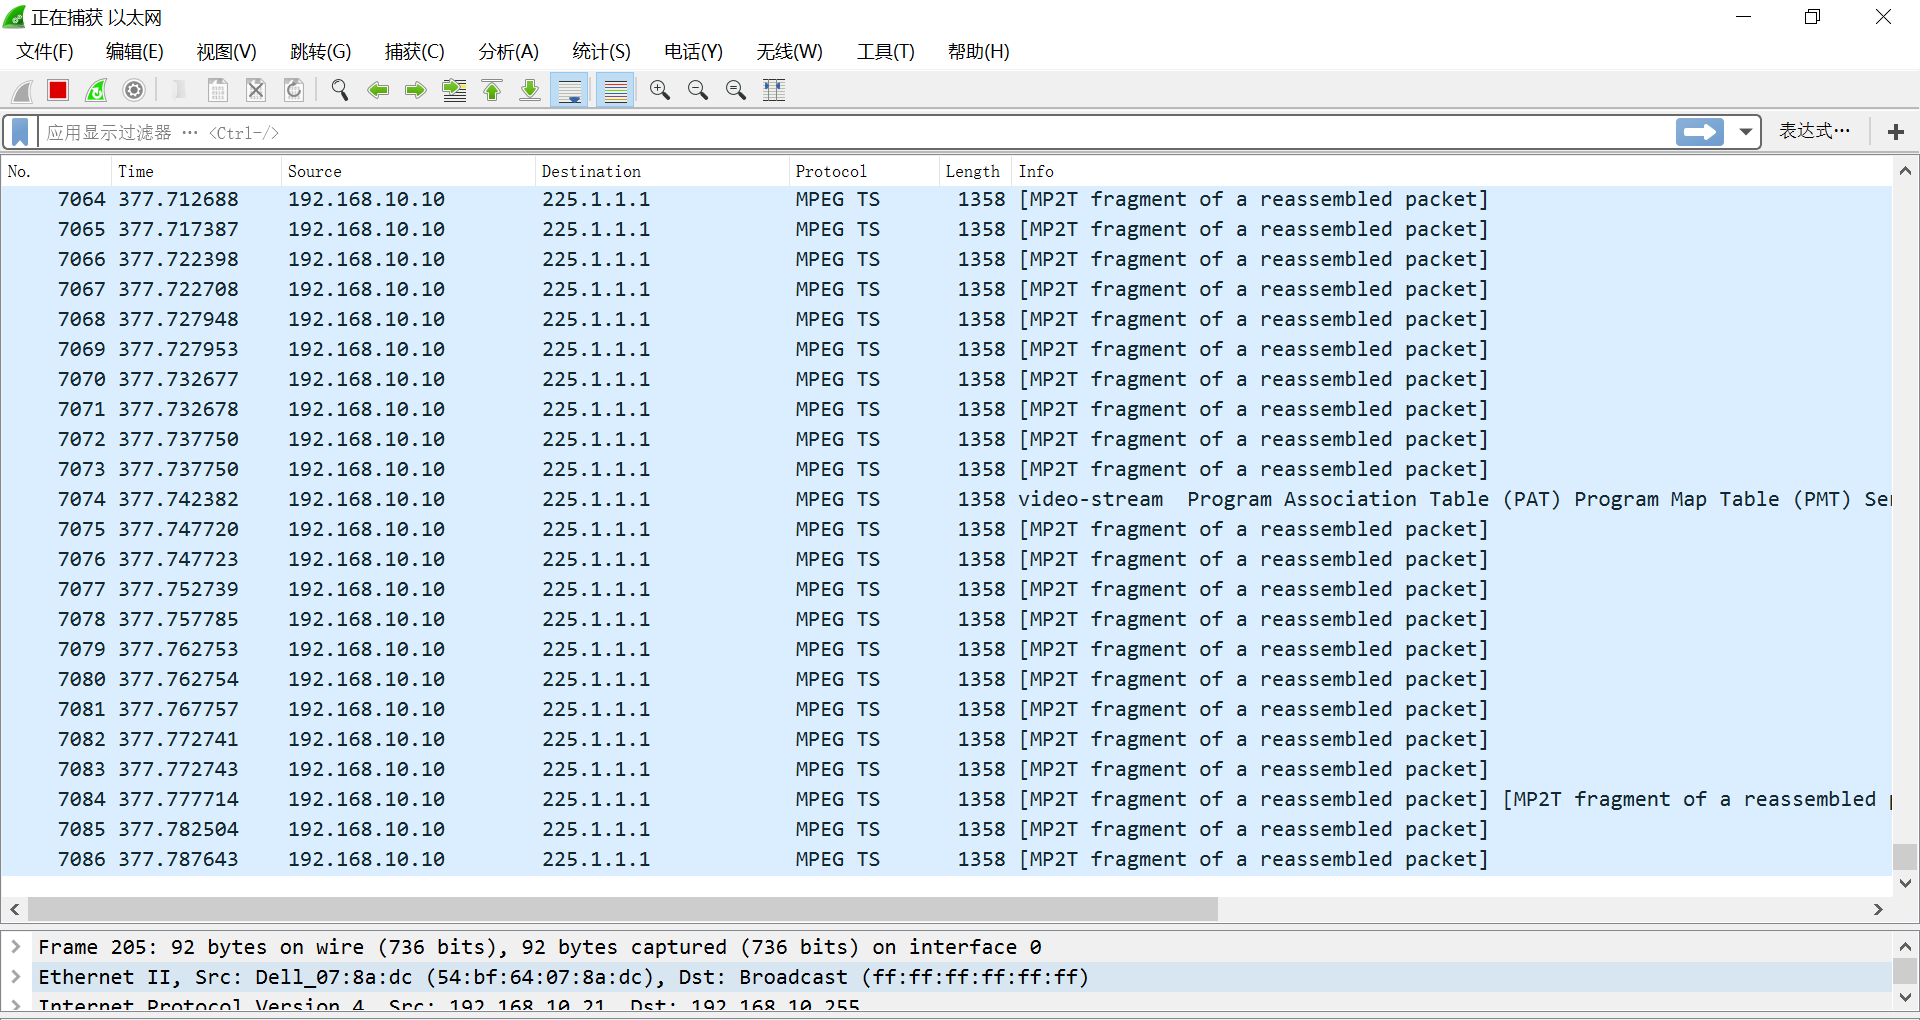Sort by Length column header

(x=976, y=171)
